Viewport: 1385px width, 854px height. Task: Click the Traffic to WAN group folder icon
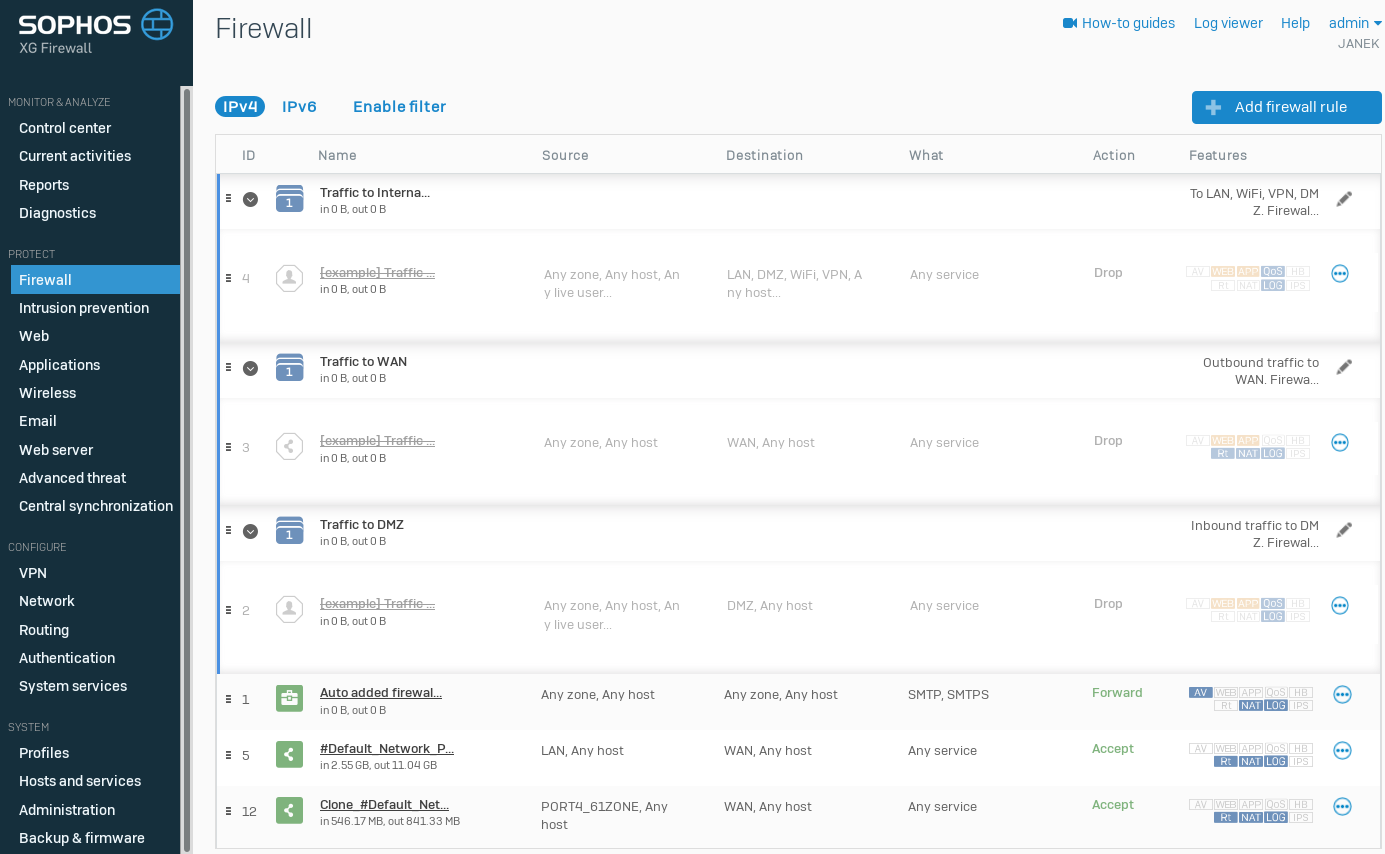click(x=289, y=367)
